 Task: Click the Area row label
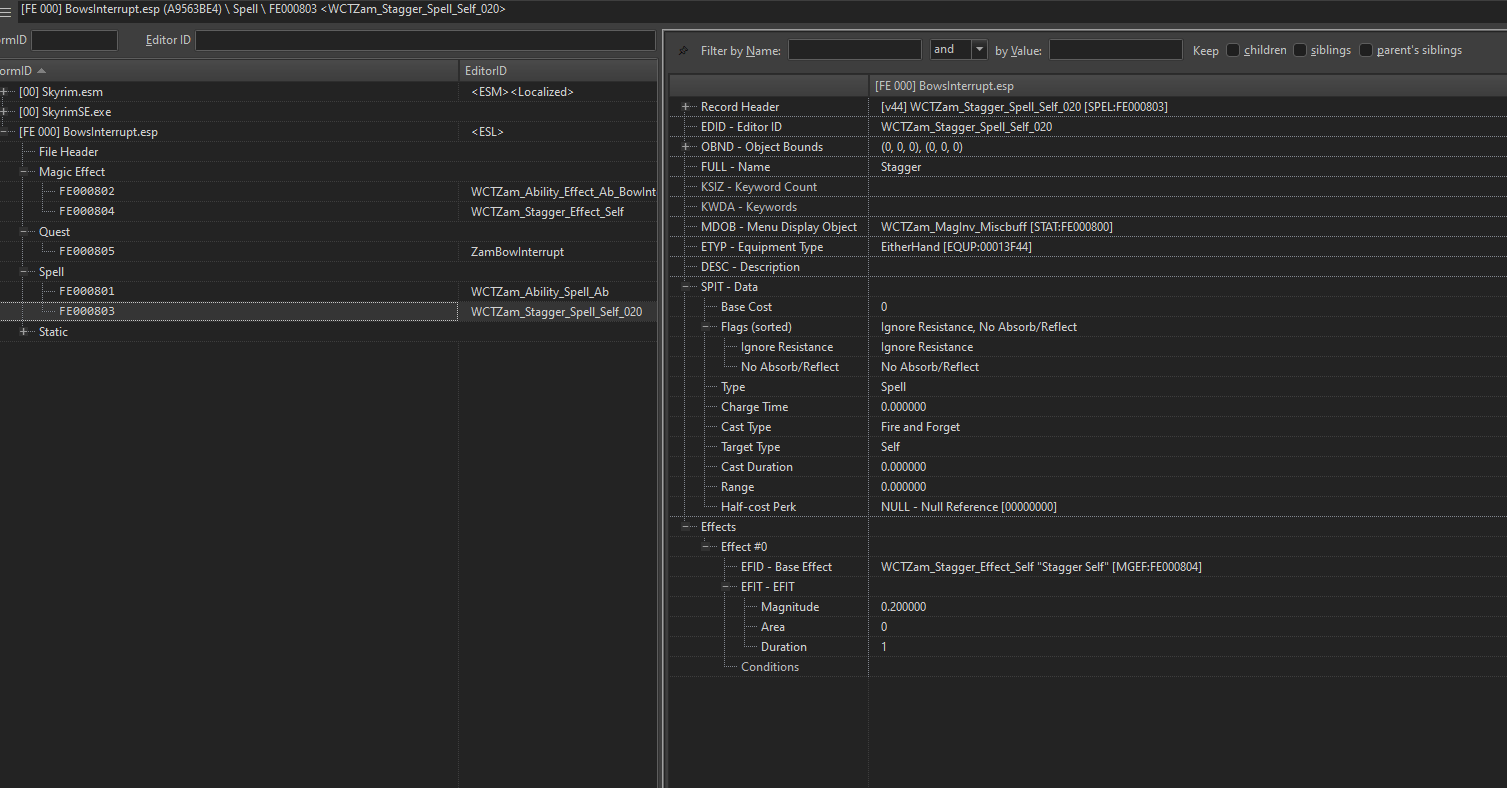coord(773,627)
